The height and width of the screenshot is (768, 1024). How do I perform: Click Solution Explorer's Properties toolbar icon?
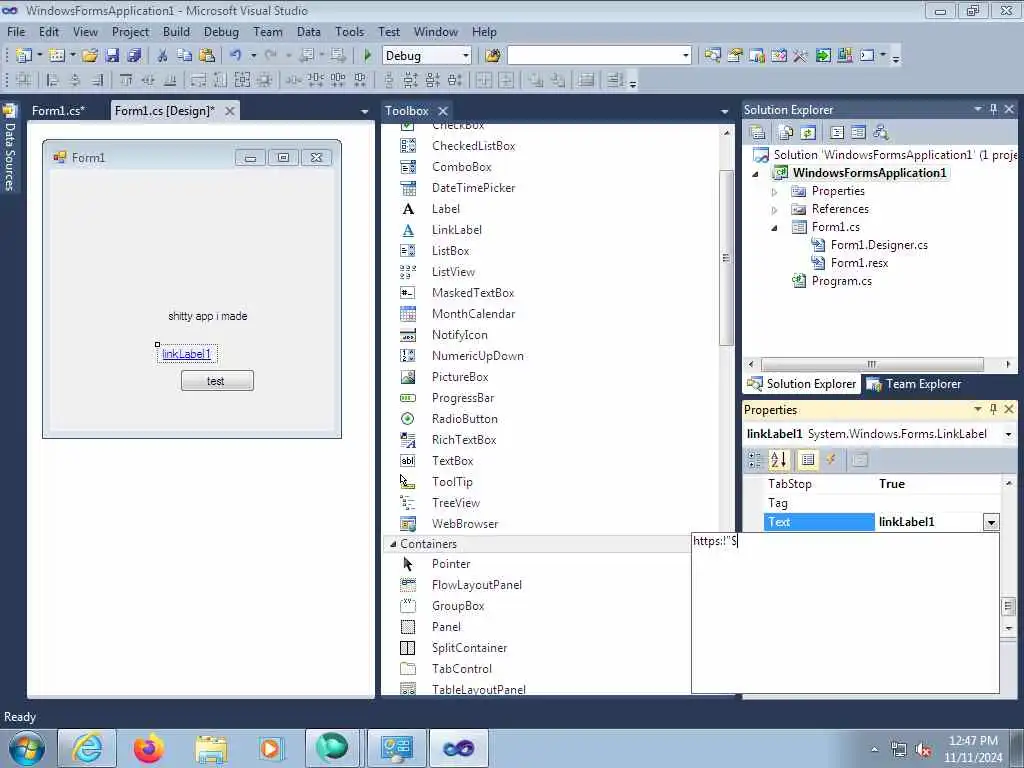tap(758, 133)
